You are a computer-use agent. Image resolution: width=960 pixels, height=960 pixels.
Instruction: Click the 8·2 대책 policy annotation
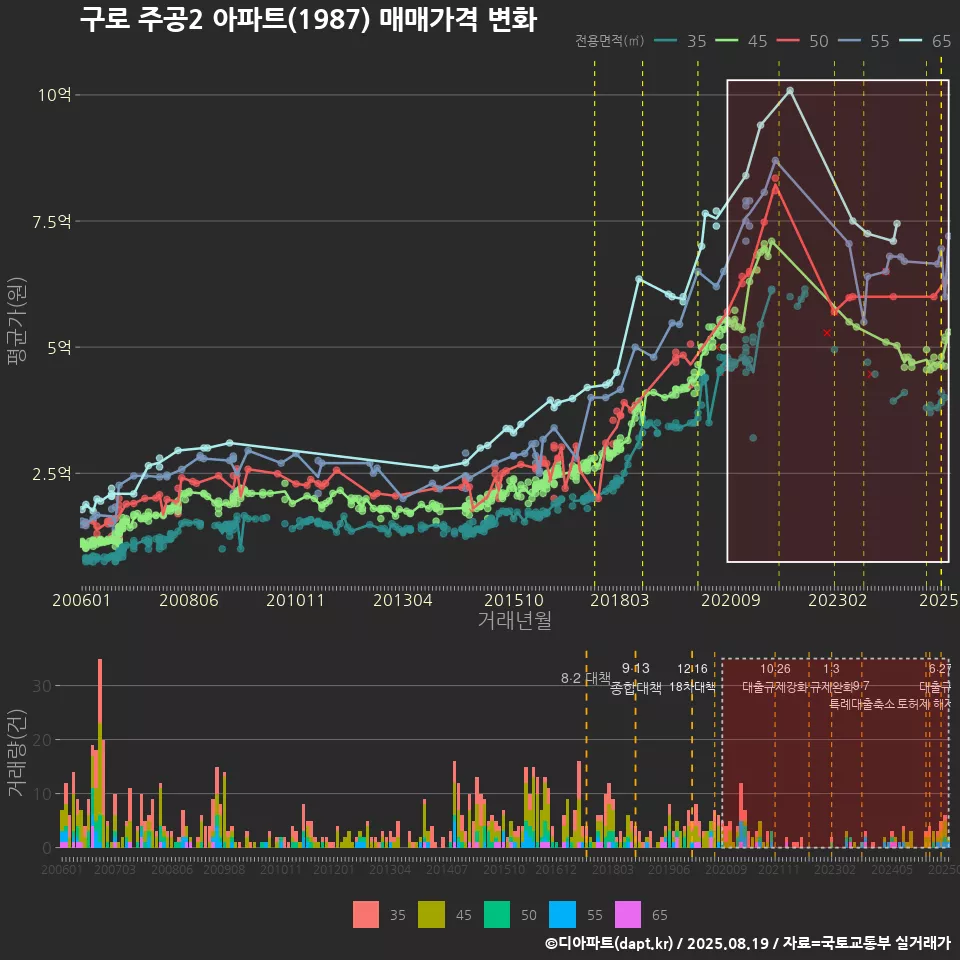pos(586,678)
